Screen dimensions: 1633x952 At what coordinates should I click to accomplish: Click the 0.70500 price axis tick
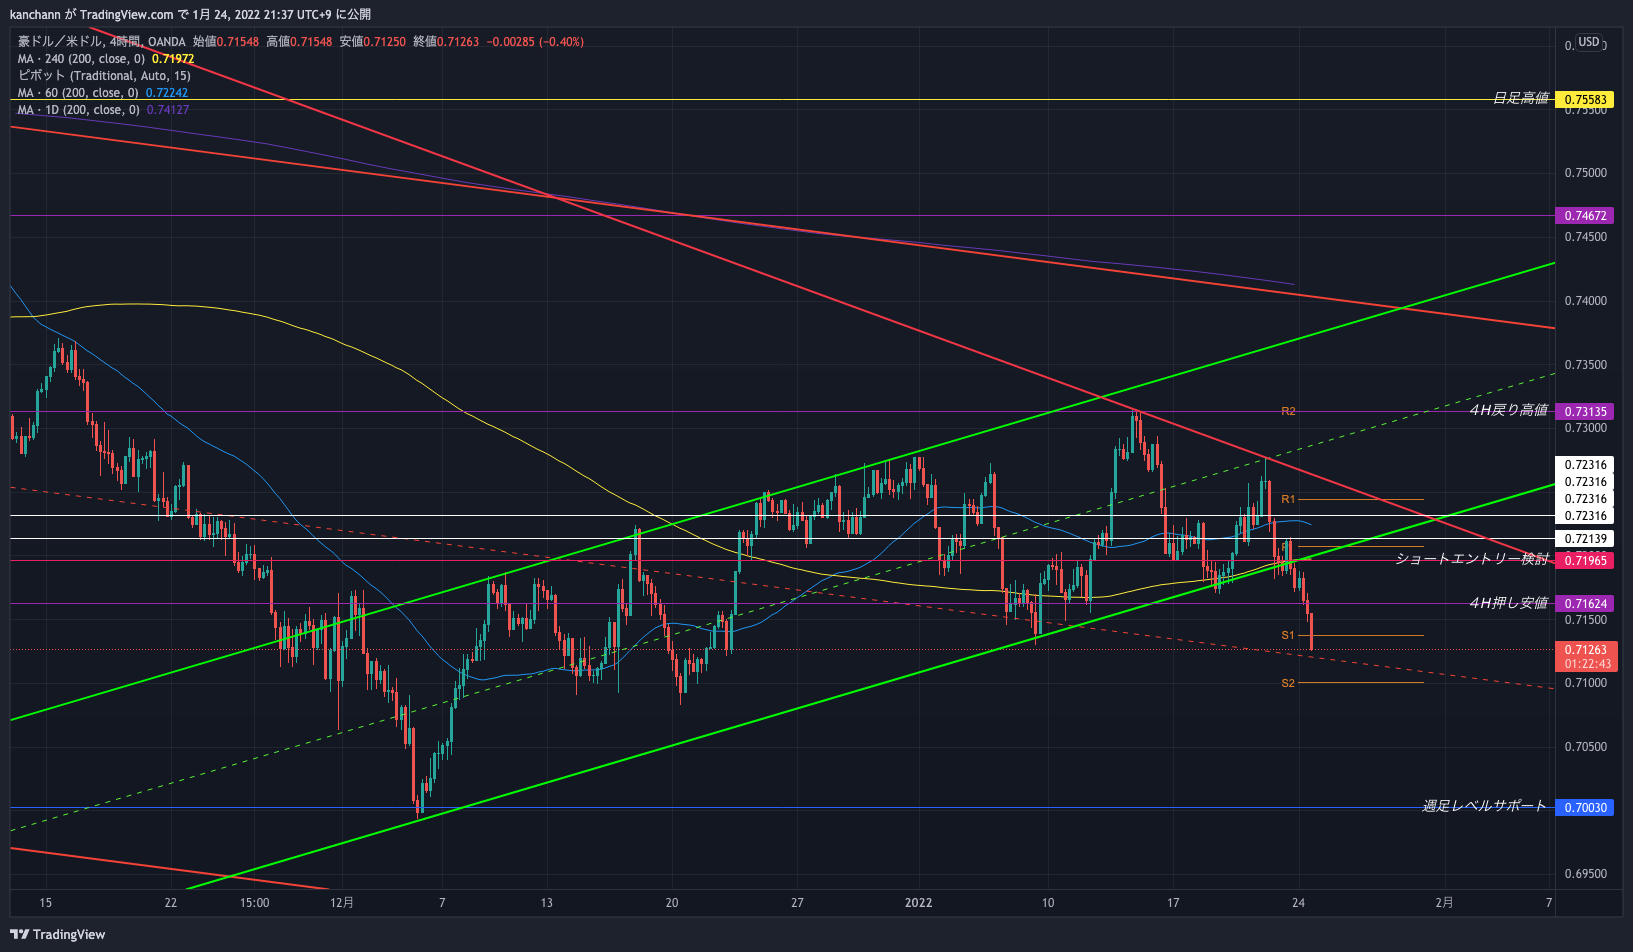(1586, 747)
